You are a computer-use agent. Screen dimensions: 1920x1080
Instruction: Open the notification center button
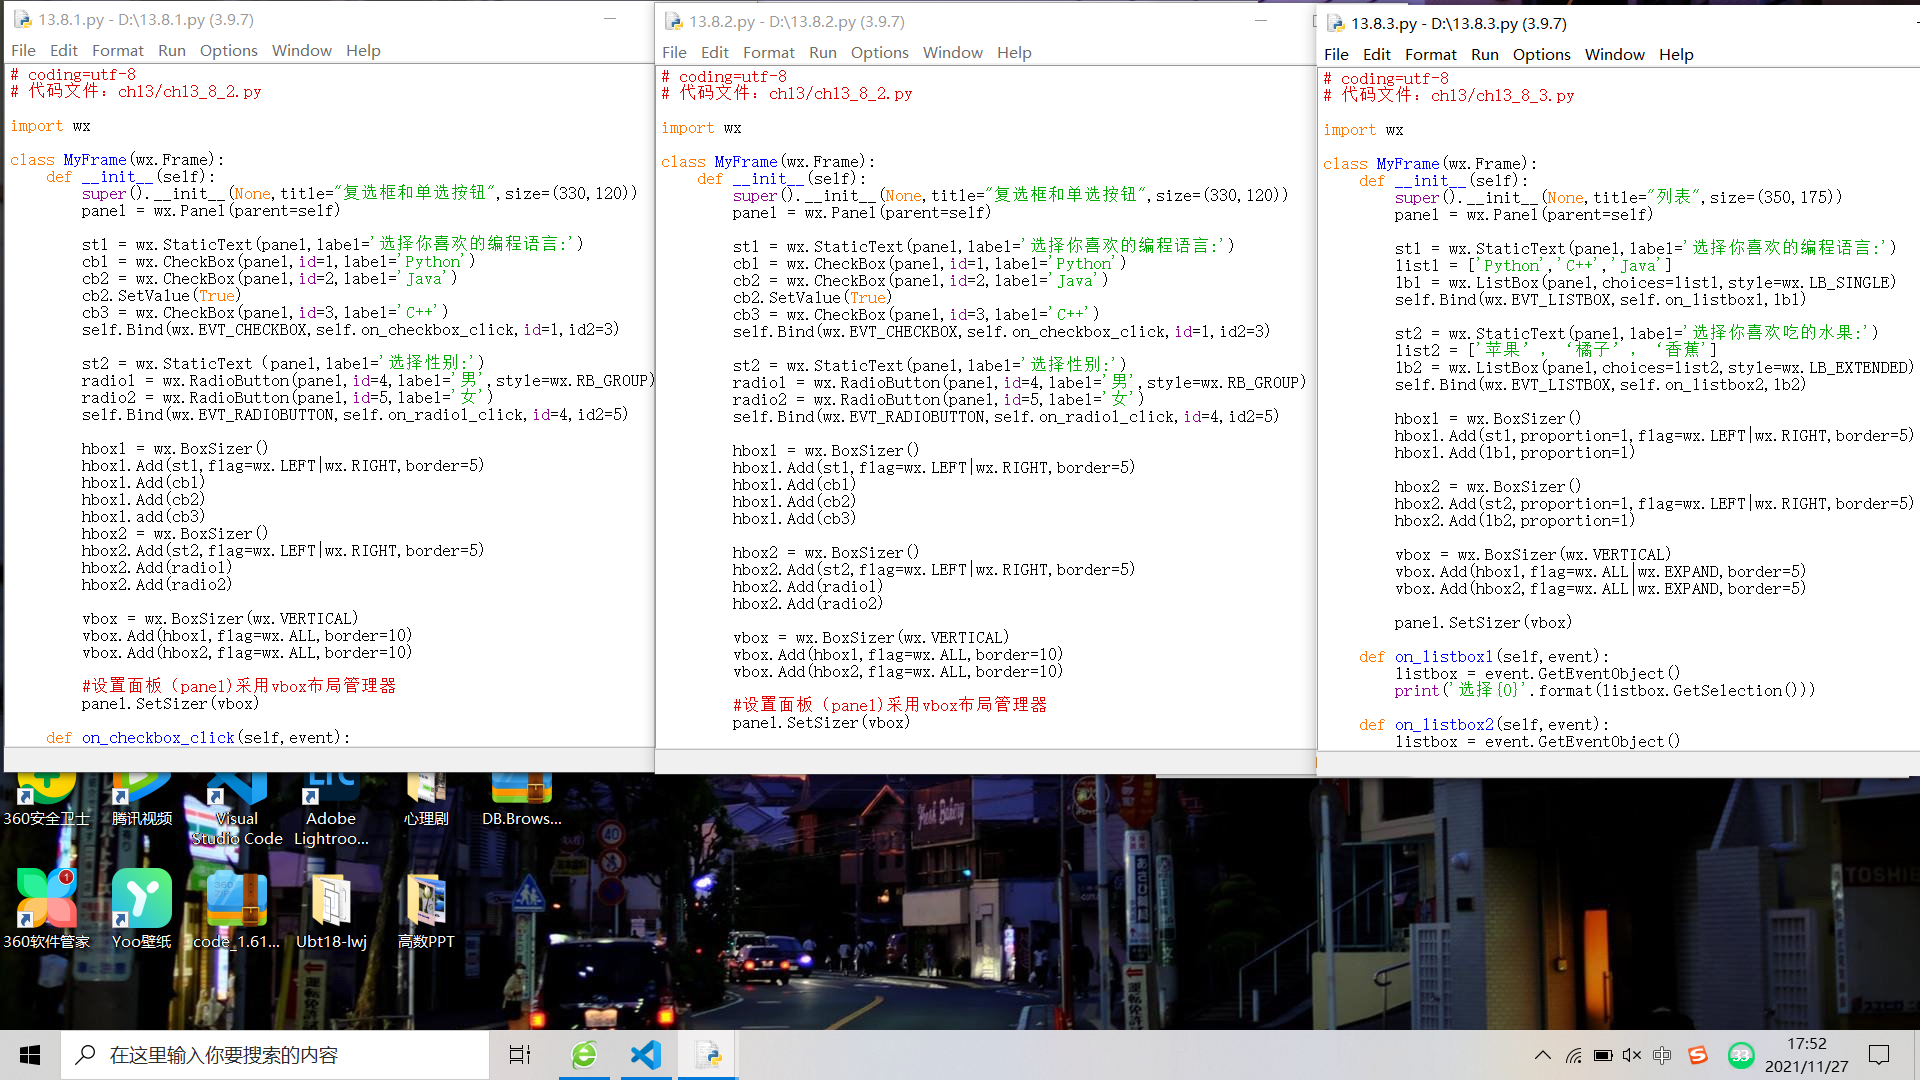[1879, 1055]
